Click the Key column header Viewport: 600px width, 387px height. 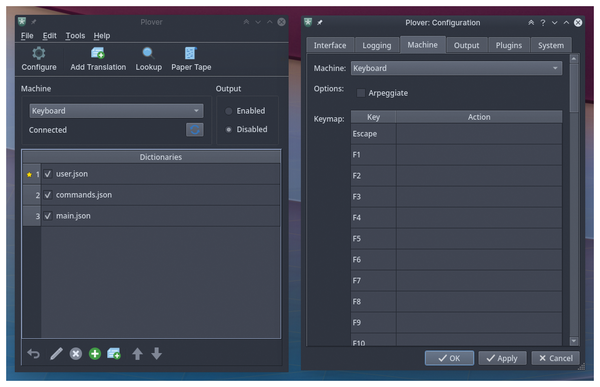(373, 117)
